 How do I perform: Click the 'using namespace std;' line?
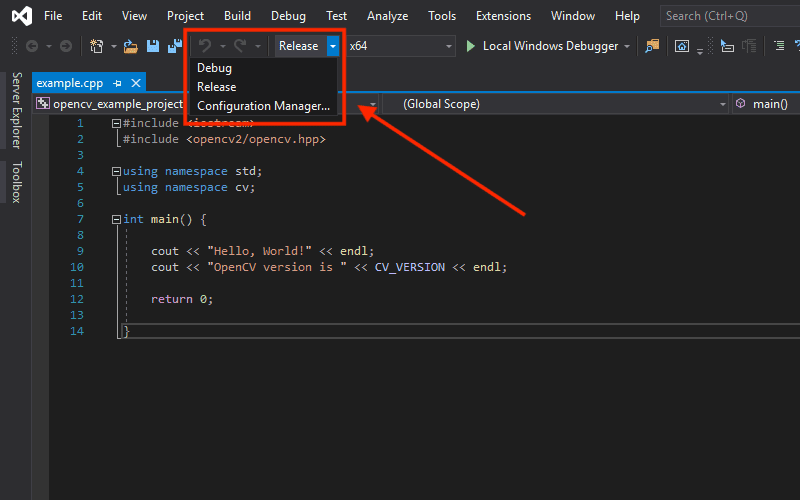point(192,171)
